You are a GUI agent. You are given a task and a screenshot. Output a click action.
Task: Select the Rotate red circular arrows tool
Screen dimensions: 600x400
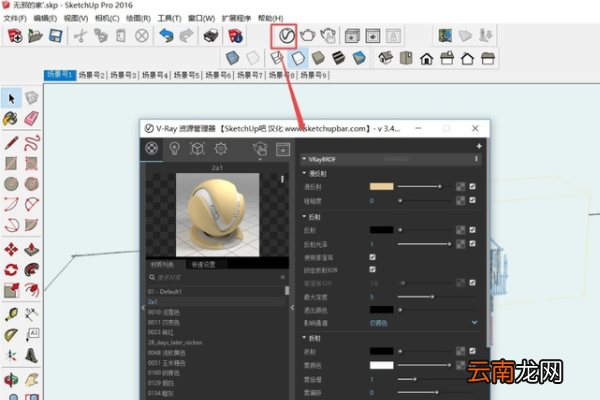click(x=11, y=269)
